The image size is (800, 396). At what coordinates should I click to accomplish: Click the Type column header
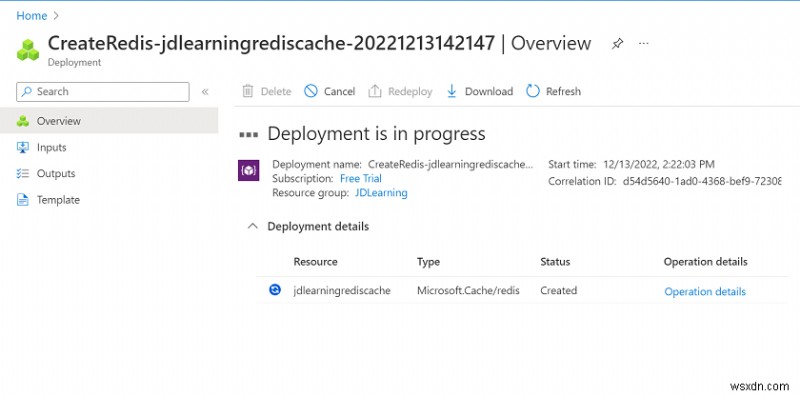pos(428,262)
